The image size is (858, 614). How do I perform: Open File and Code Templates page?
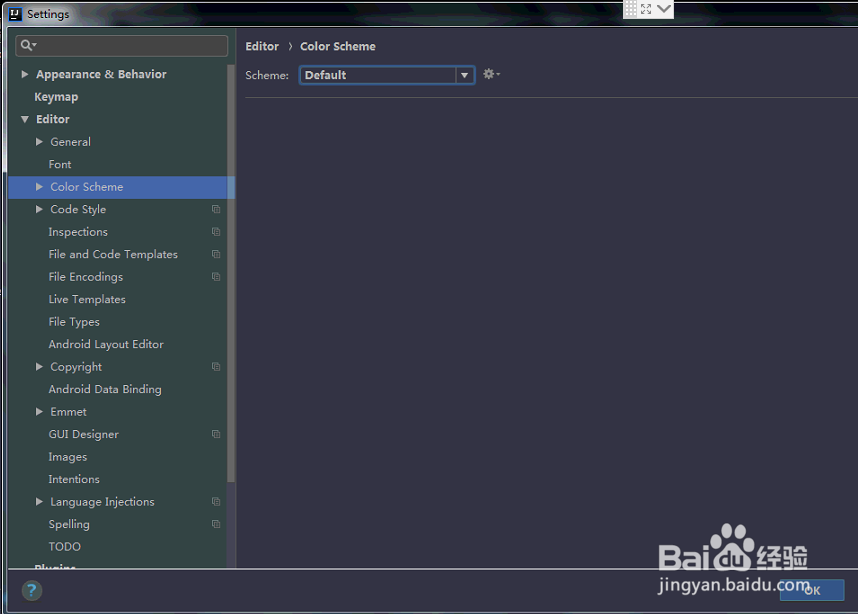click(x=113, y=254)
